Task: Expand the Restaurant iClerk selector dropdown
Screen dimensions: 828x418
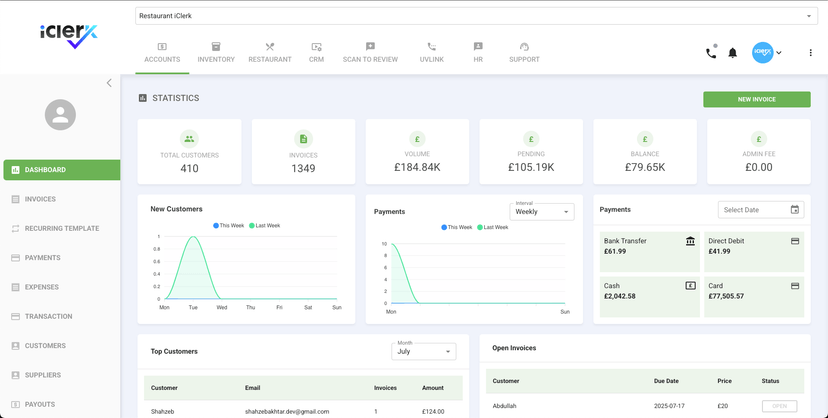Action: pyautogui.click(x=809, y=17)
